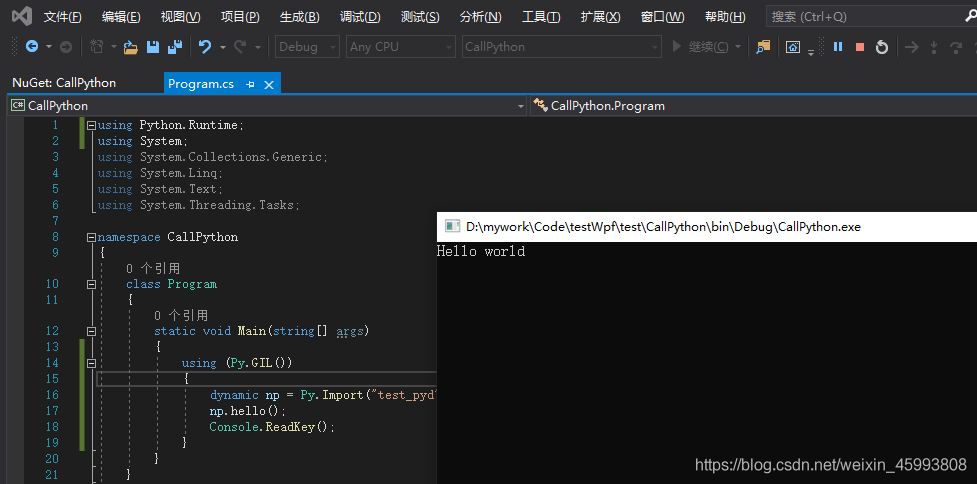Screen dimensions: 977x484
Task: Click the Save All icon
Action: pyautogui.click(x=174, y=47)
